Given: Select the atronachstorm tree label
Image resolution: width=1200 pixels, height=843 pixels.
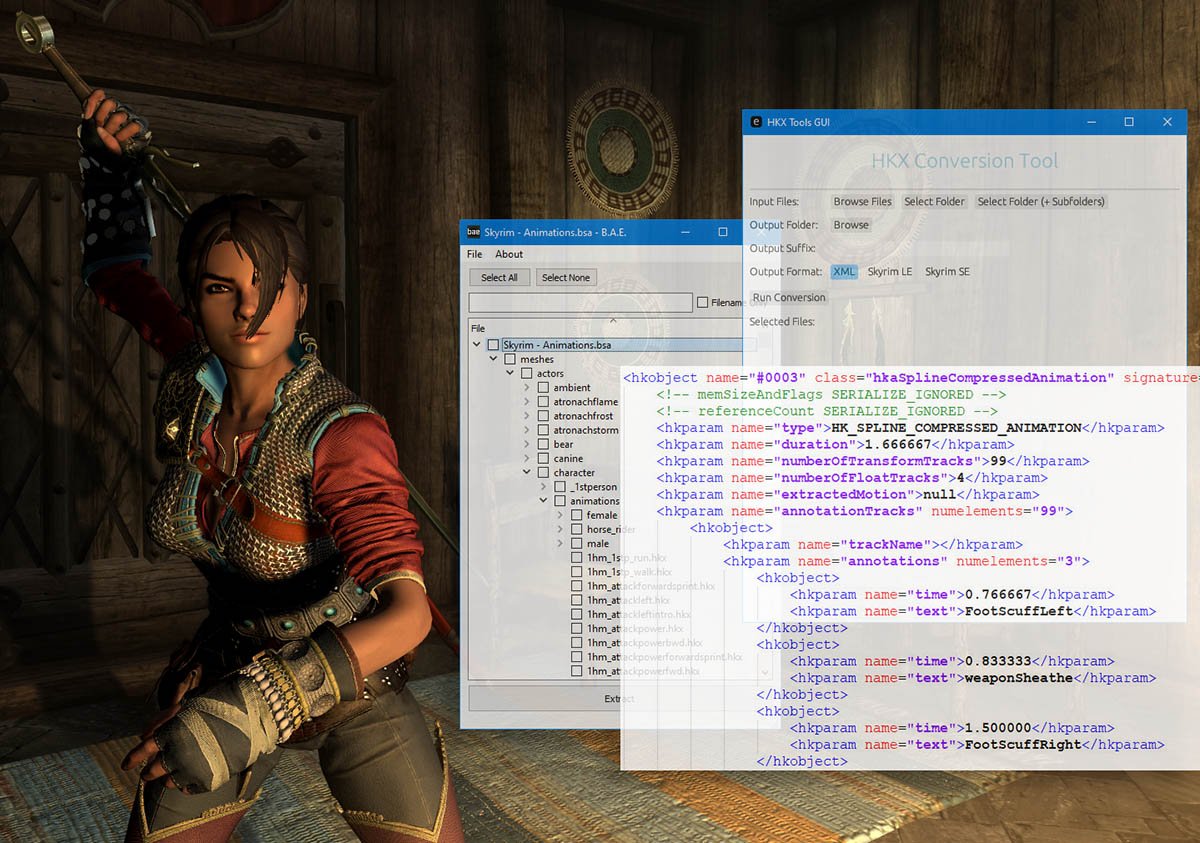Looking at the screenshot, I should click(586, 430).
